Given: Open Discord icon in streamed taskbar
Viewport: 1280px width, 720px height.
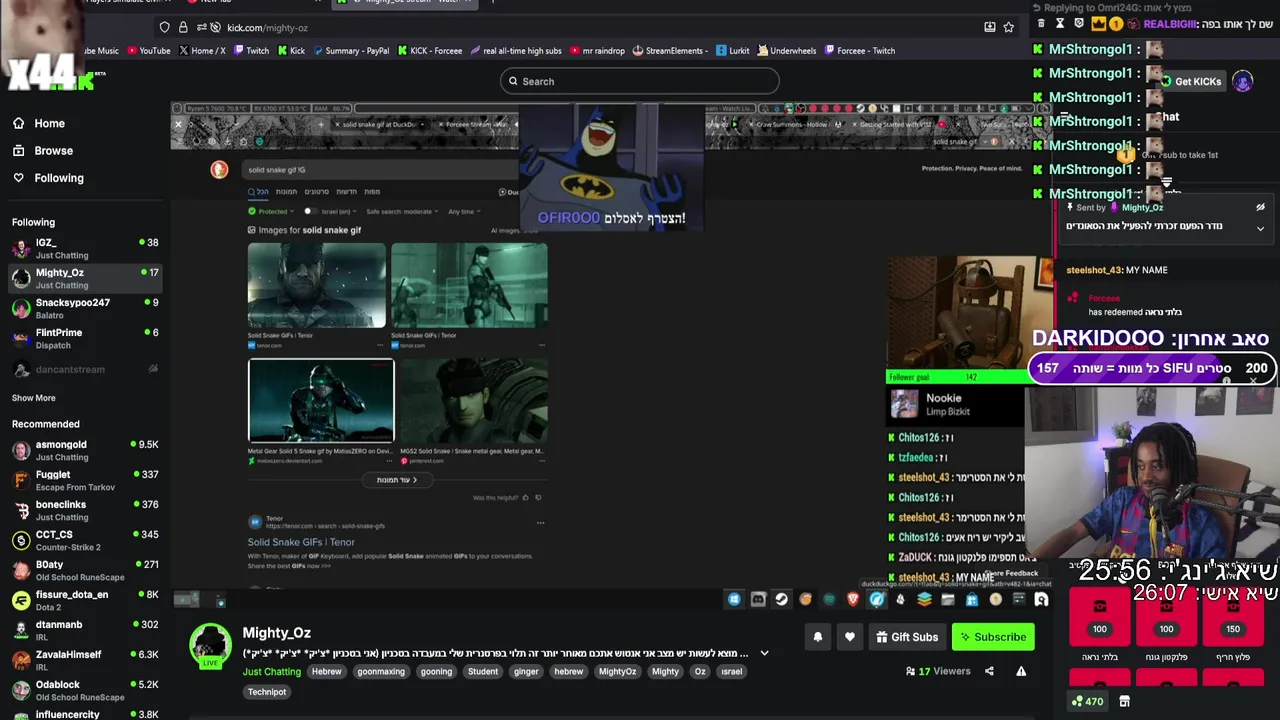Looking at the screenshot, I should point(758,599).
